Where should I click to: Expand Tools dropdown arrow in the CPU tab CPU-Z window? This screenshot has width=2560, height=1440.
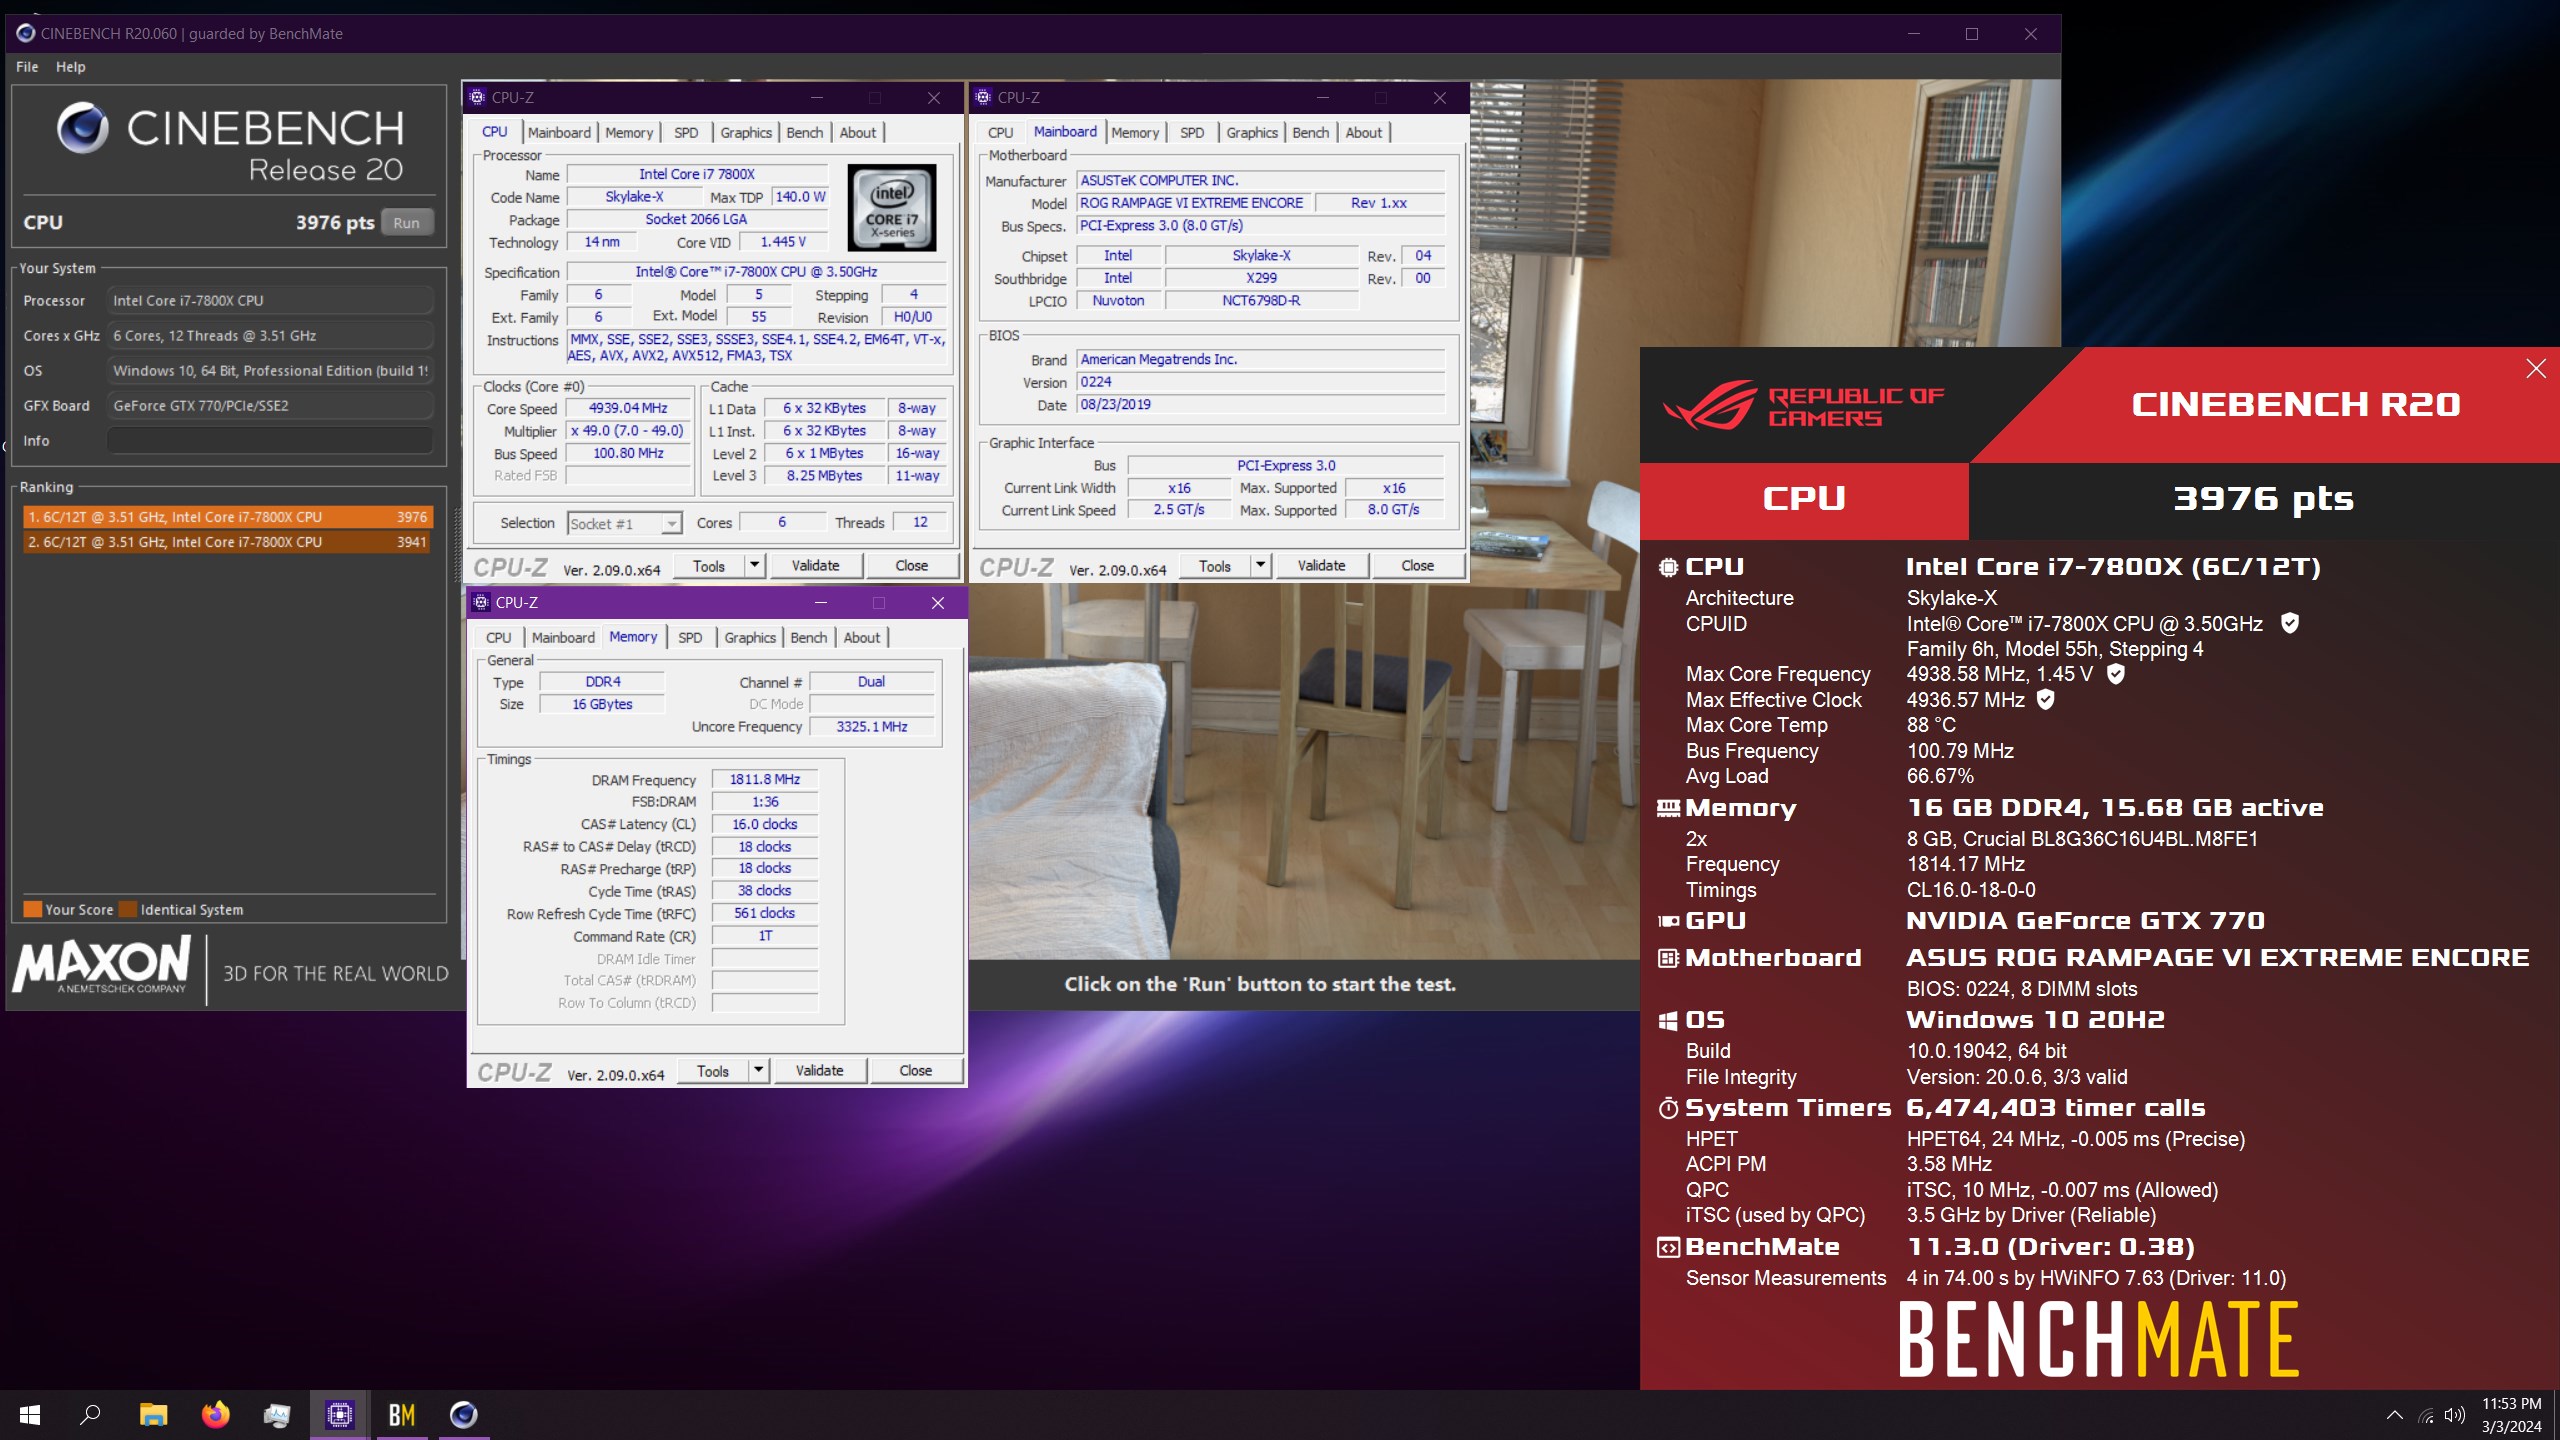point(755,565)
